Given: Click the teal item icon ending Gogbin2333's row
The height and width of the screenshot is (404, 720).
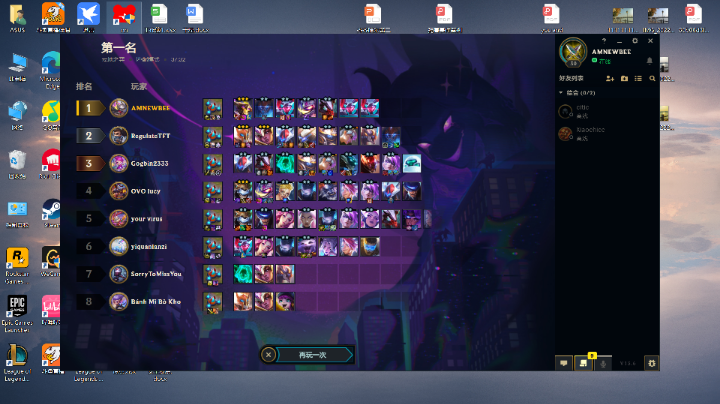Looking at the screenshot, I should tap(412, 164).
